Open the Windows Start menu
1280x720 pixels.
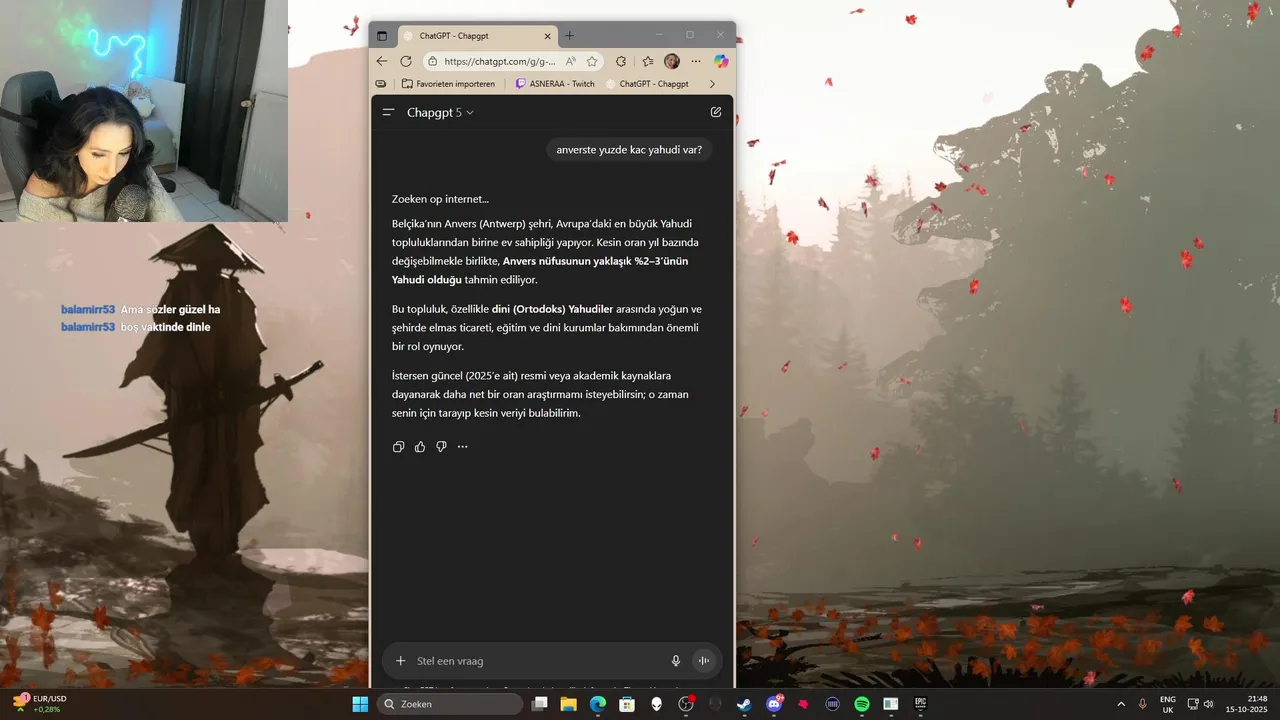[x=360, y=704]
